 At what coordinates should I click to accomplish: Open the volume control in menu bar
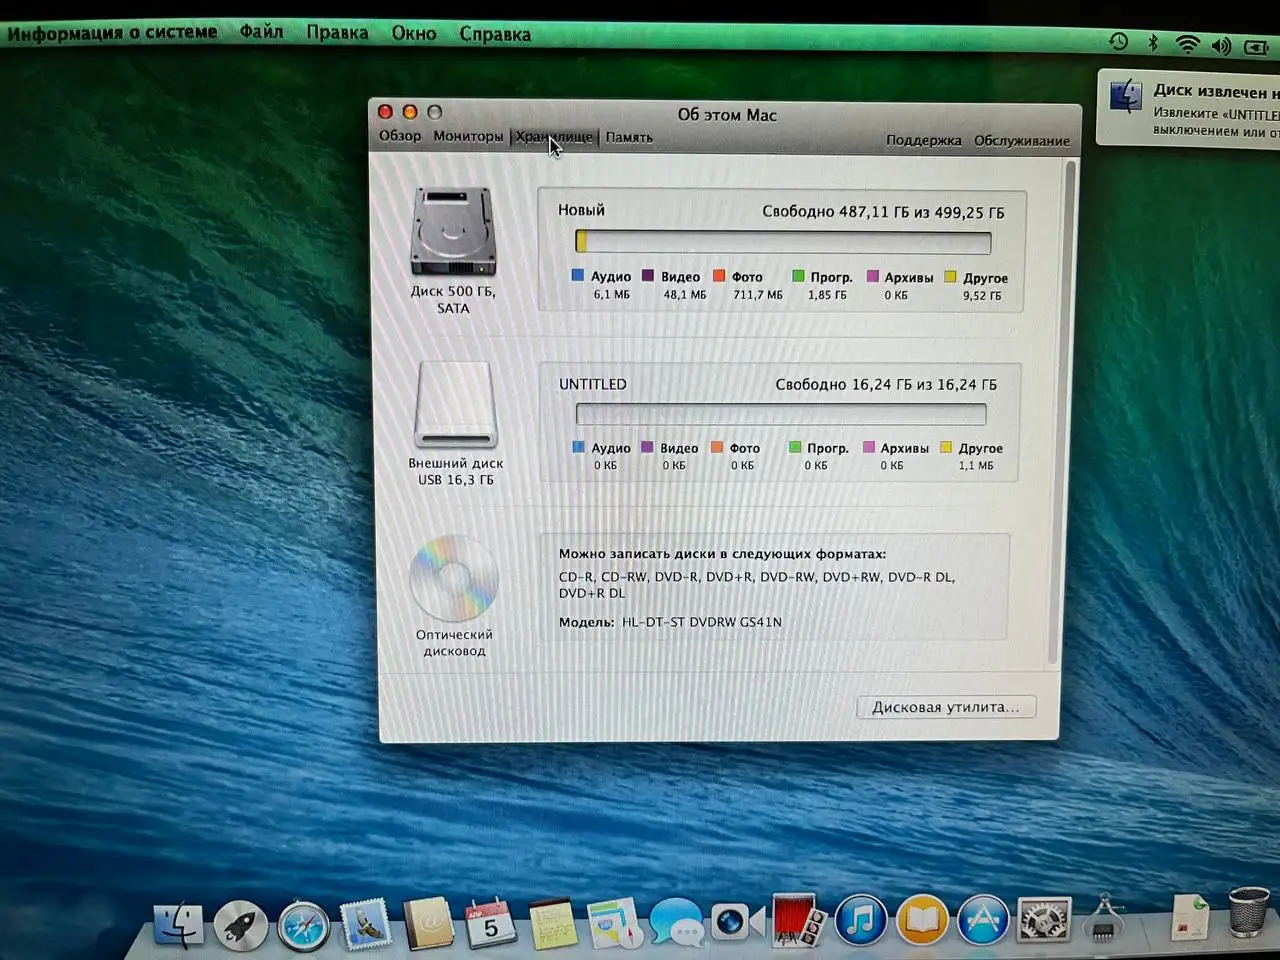(x=1221, y=46)
